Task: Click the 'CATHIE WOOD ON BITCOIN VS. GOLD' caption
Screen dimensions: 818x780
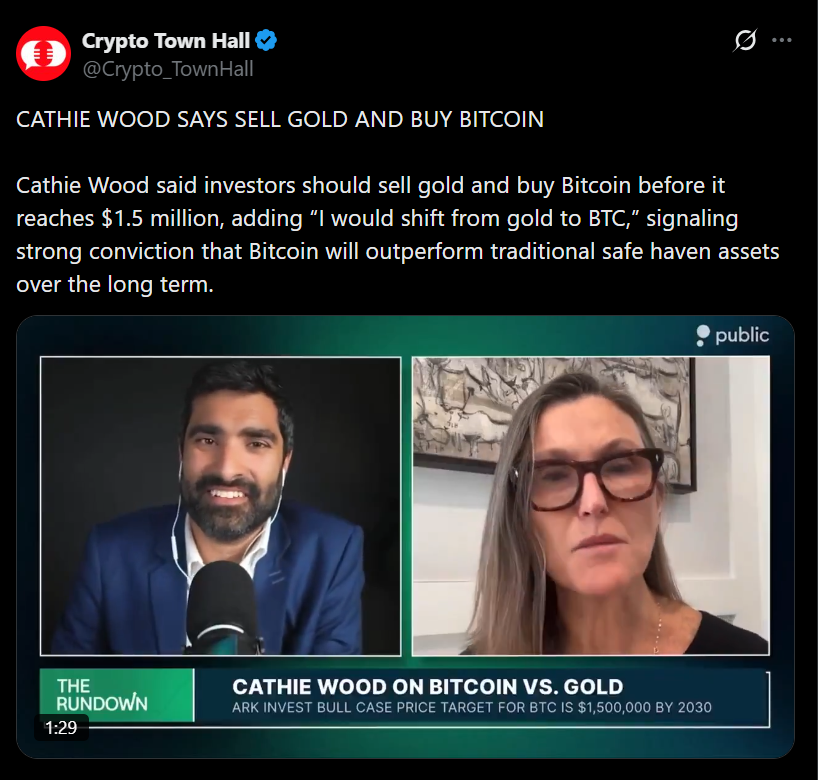Action: (428, 687)
